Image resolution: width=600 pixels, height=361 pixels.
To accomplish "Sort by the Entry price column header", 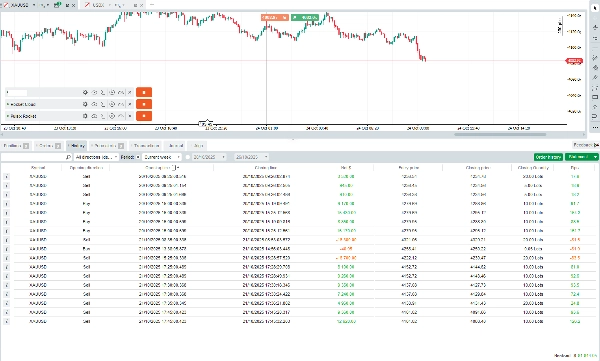I will tap(408, 168).
